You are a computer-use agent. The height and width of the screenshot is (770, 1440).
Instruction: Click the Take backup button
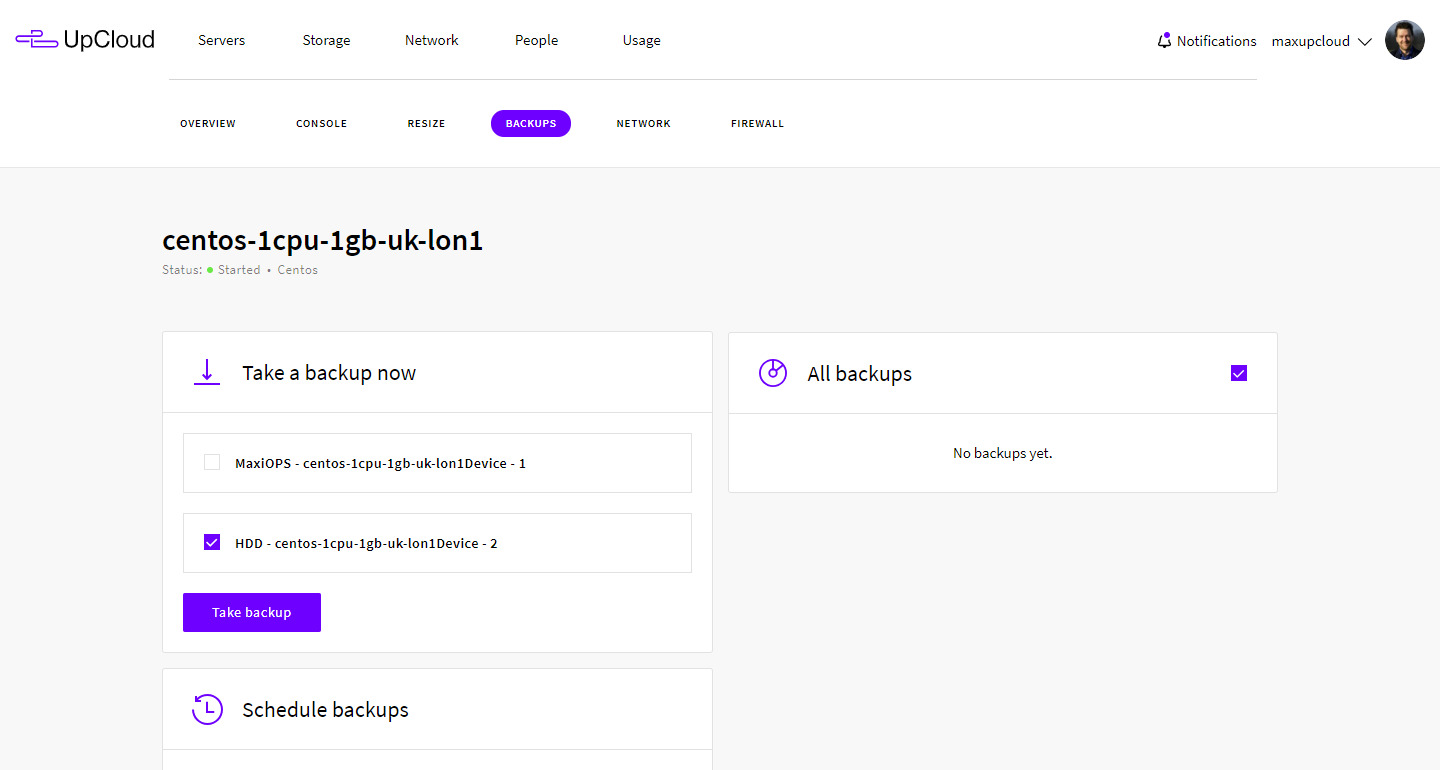252,612
